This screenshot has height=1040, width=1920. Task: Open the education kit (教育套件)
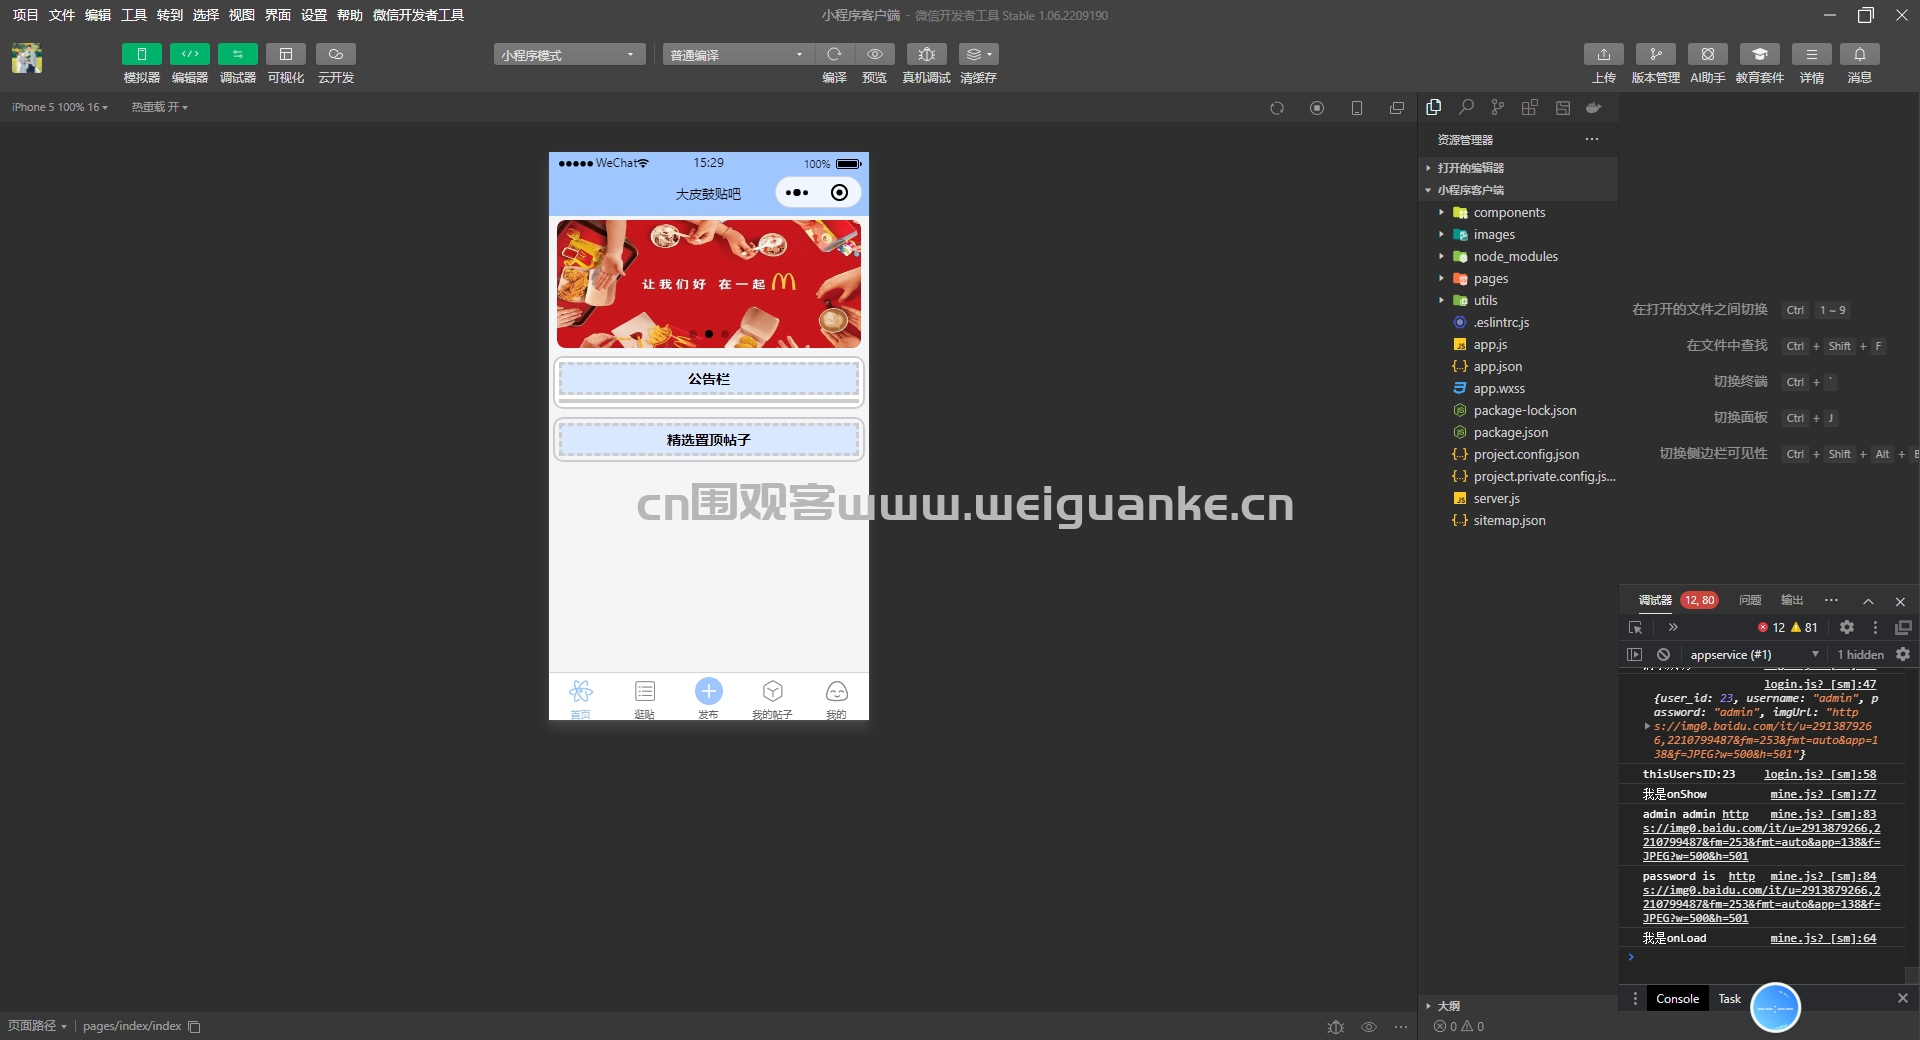pos(1759,54)
